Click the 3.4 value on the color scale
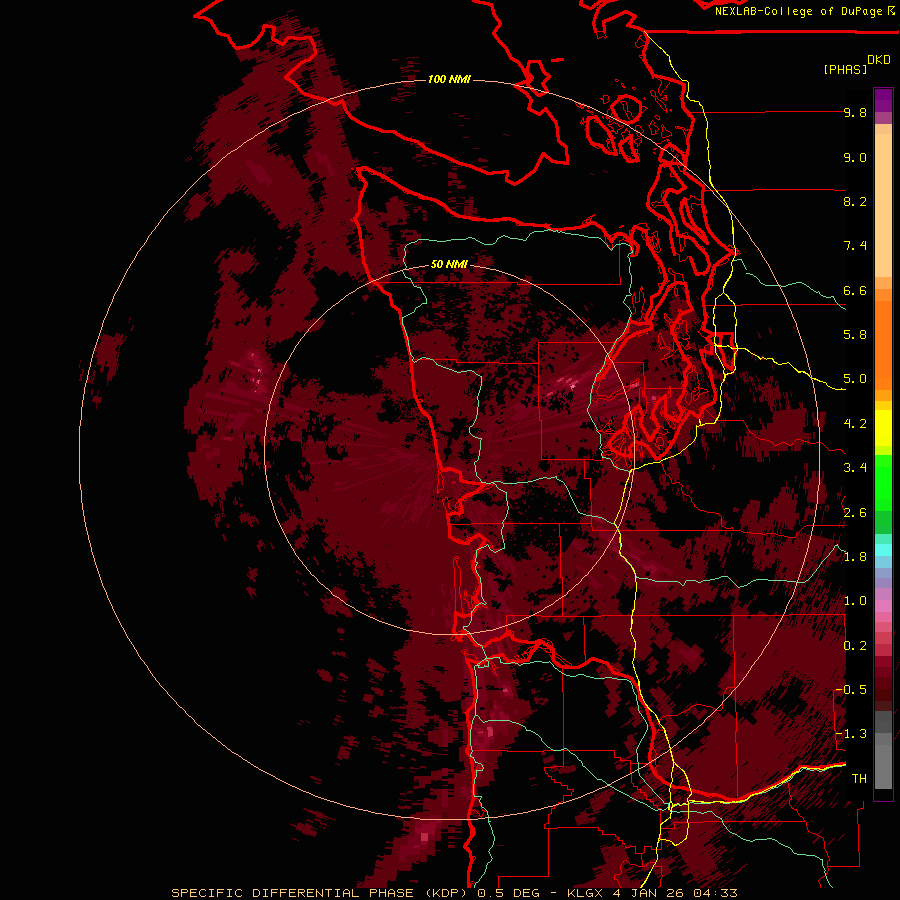 pos(855,468)
